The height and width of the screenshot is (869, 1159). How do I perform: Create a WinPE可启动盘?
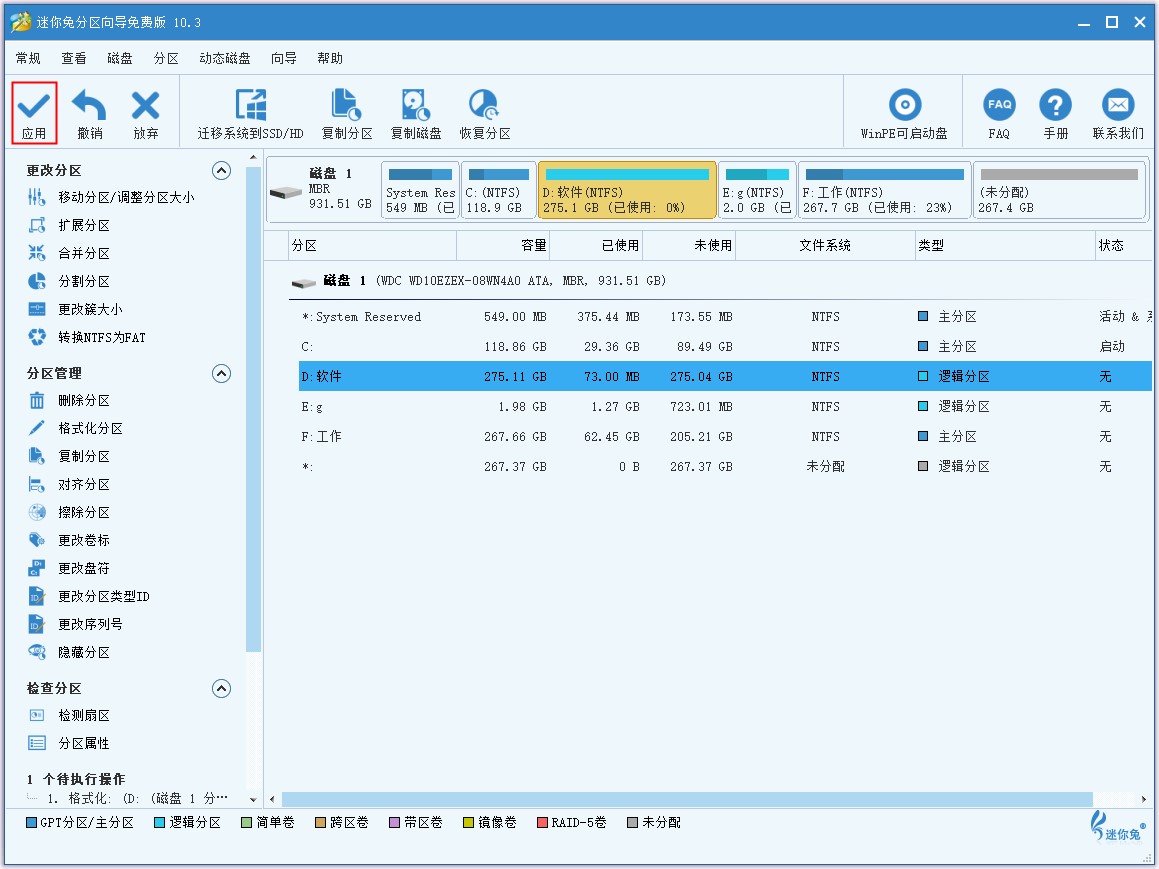point(904,114)
